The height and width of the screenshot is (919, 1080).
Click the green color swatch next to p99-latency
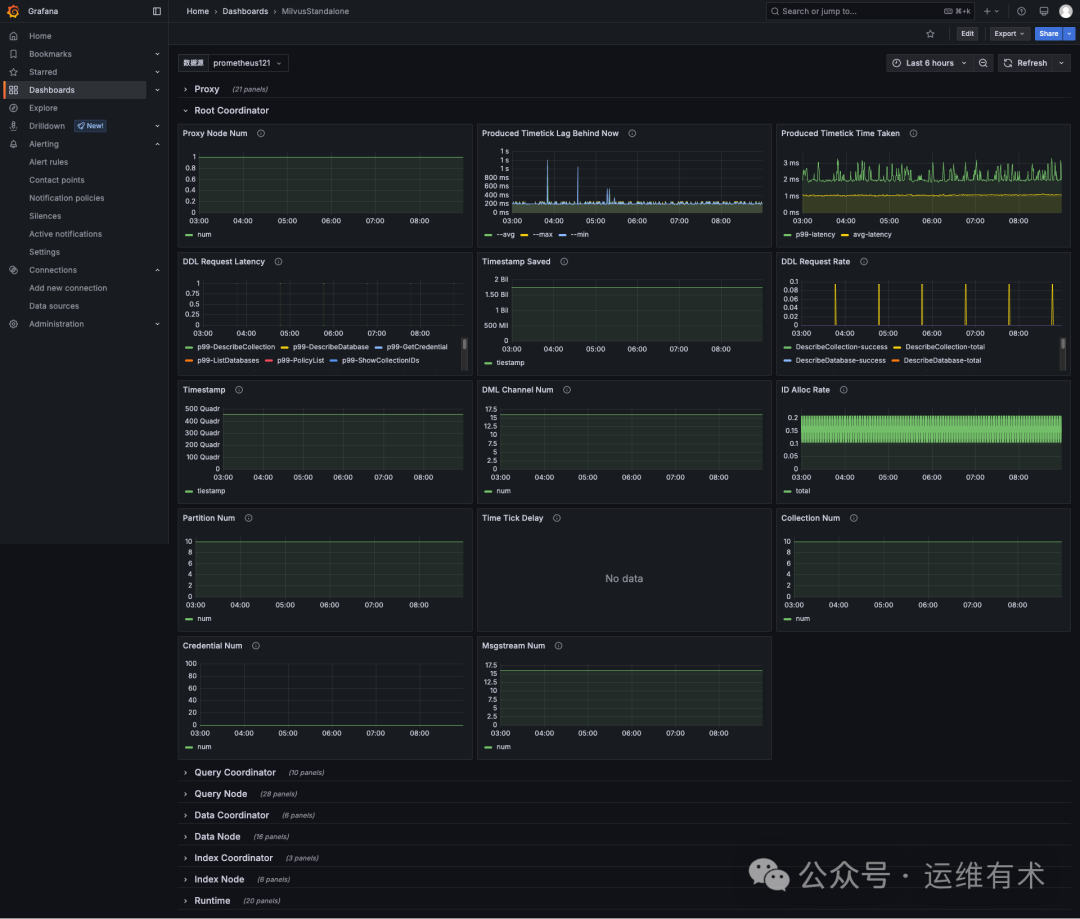(787, 234)
